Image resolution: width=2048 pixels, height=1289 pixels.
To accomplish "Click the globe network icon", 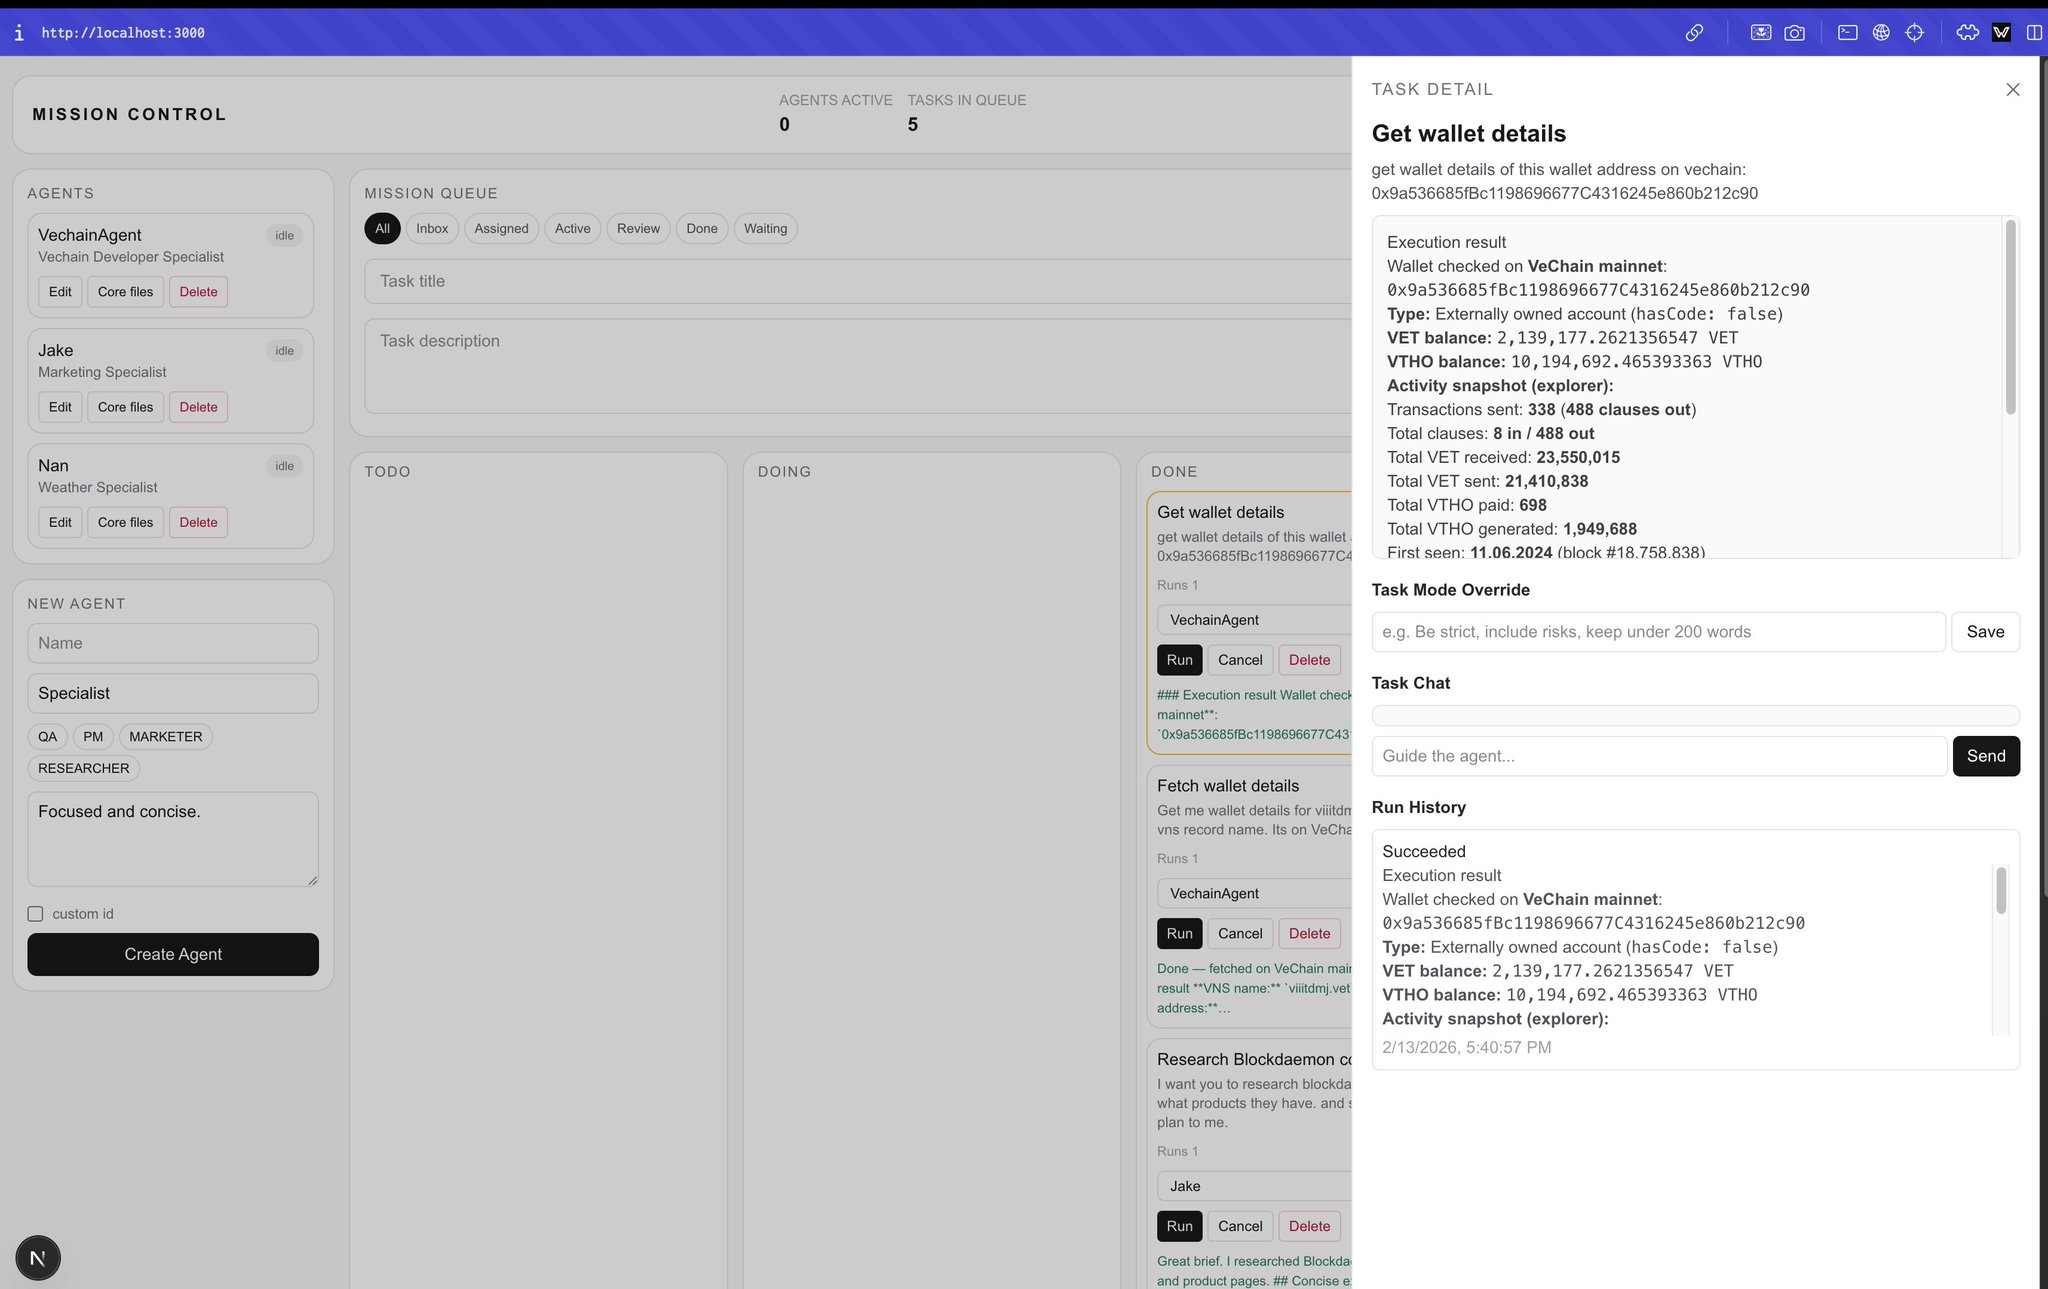I will pos(1881,33).
